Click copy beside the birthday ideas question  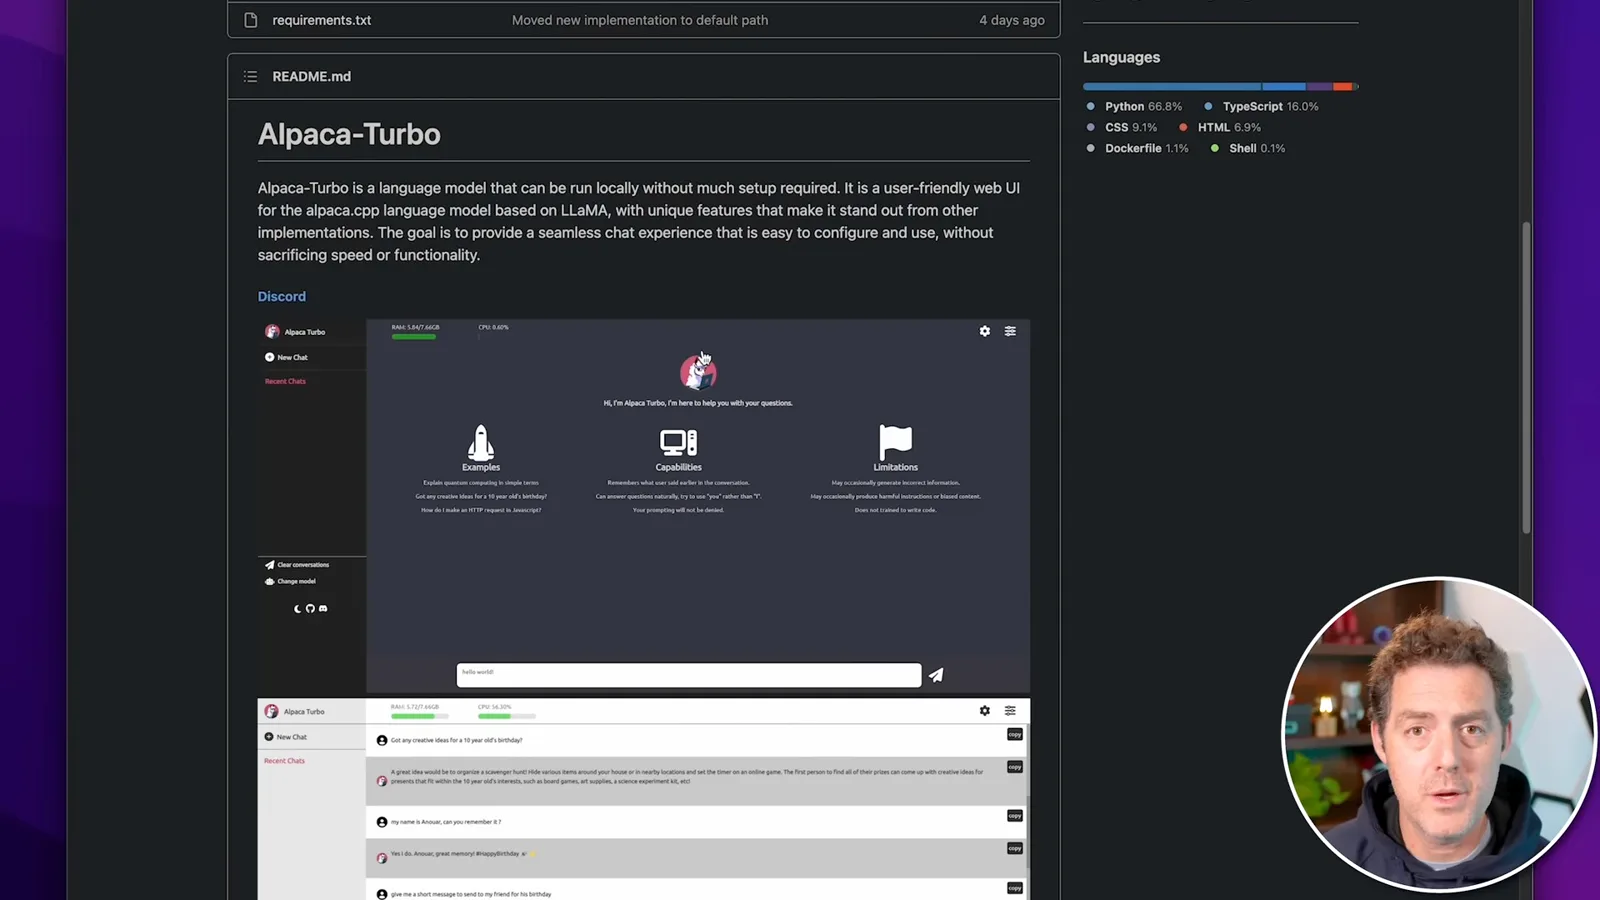pos(1015,734)
